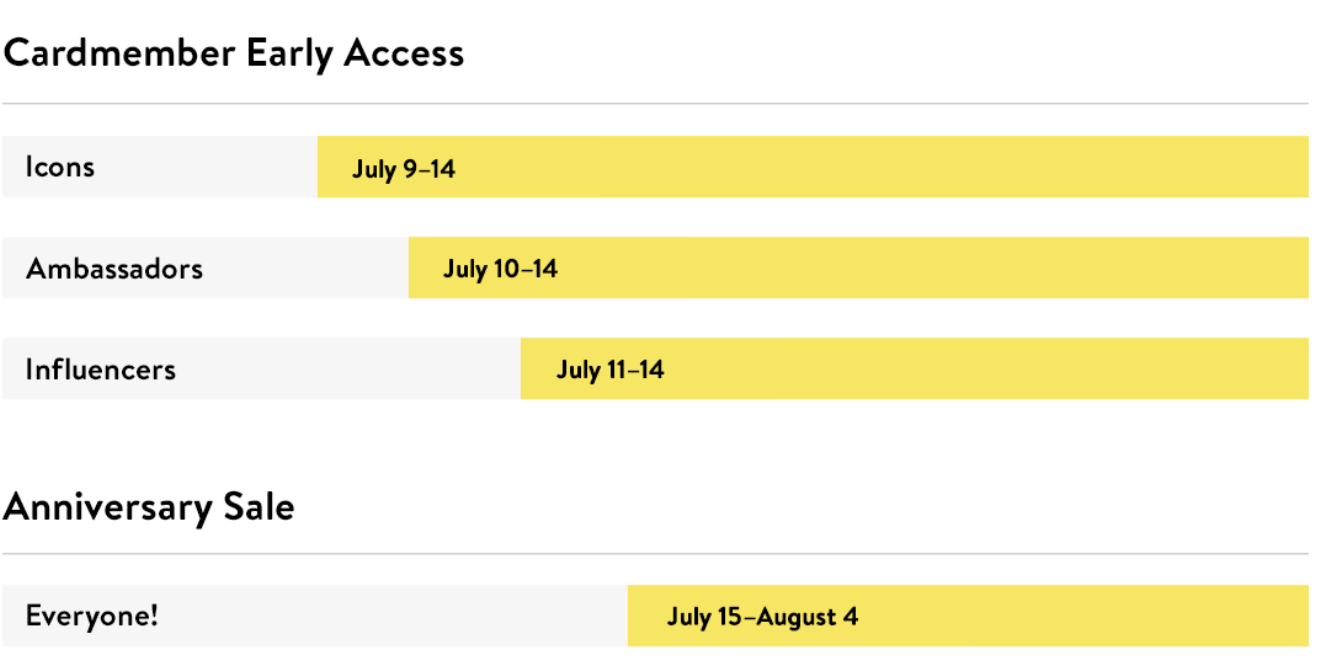Click the Anniversary Sale heading

point(148,506)
